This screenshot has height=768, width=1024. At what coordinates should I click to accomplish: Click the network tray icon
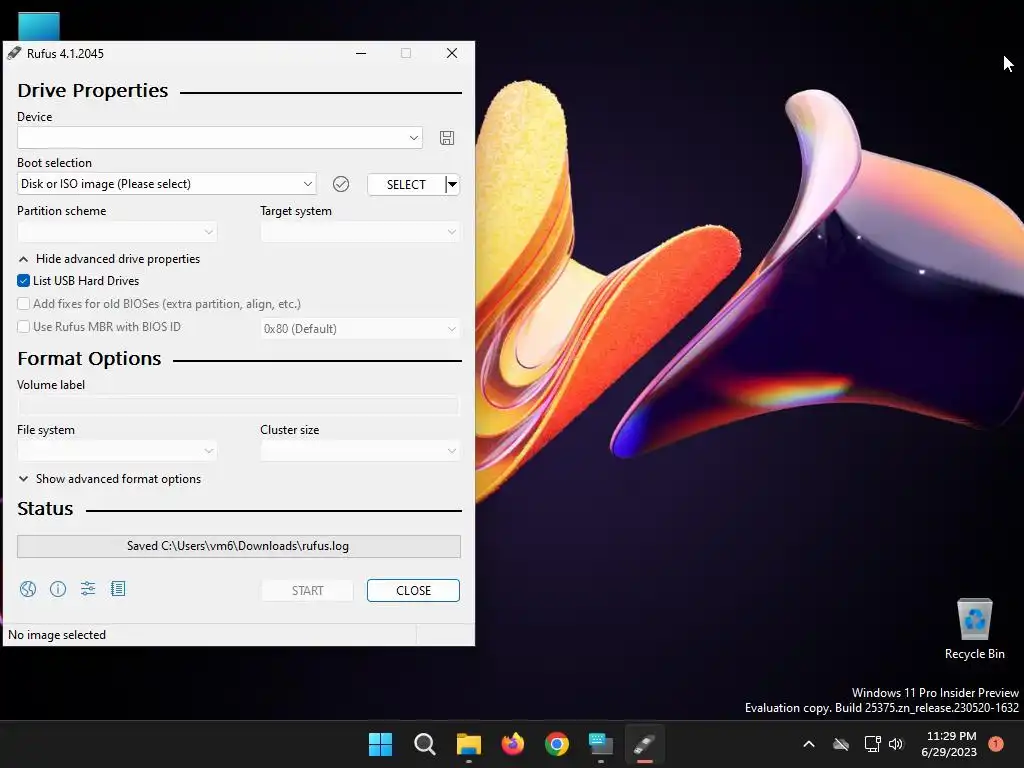click(872, 744)
